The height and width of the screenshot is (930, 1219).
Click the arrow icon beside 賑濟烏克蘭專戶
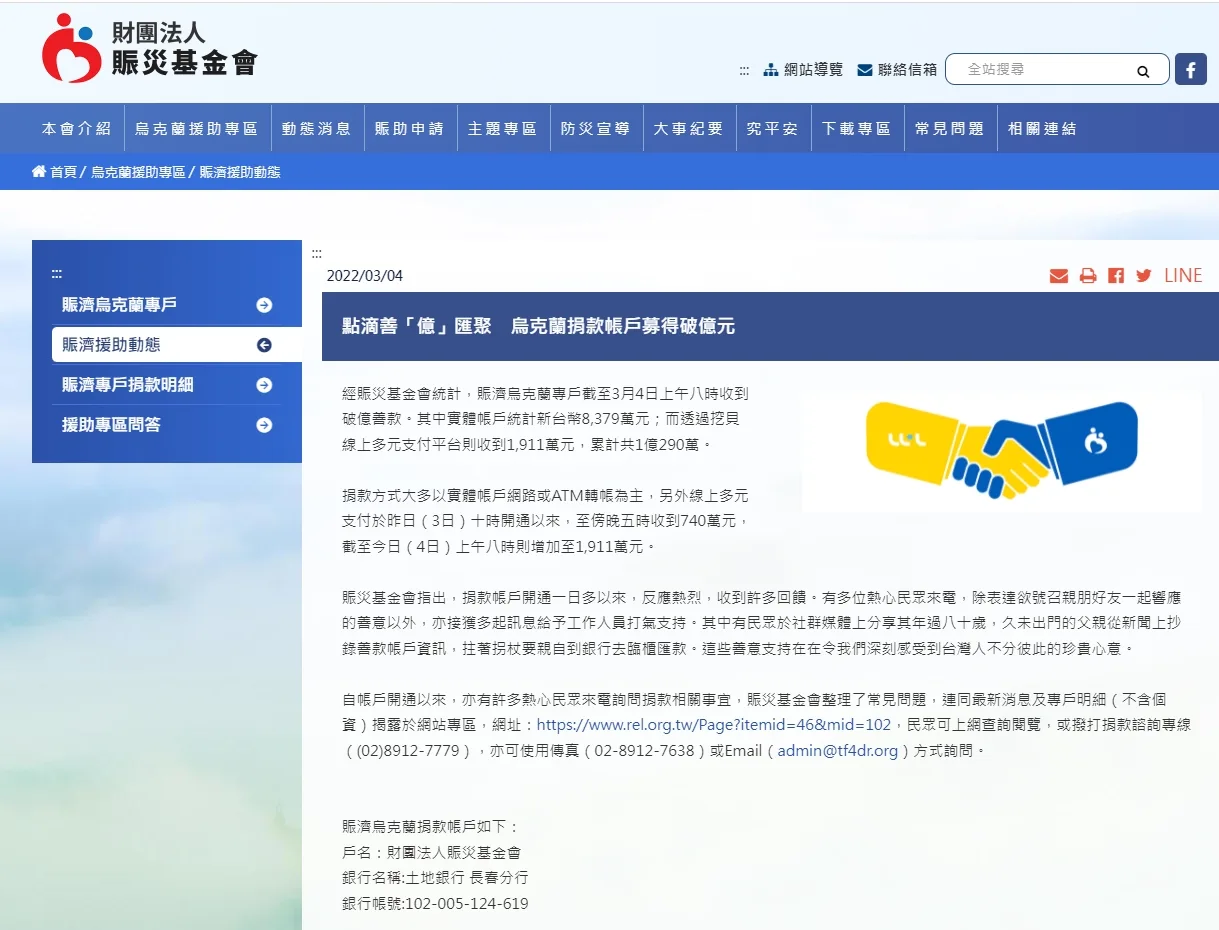(x=264, y=305)
